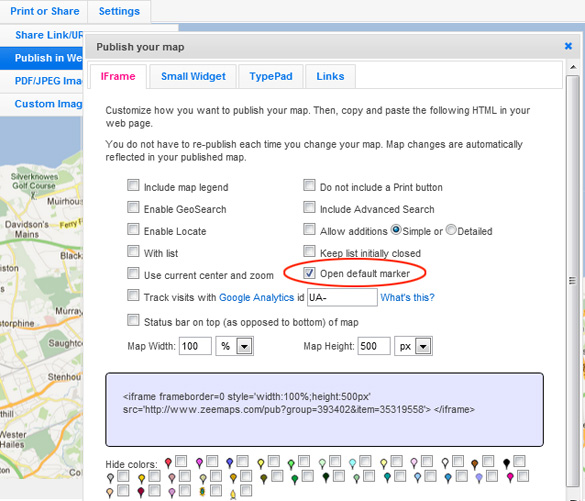Image resolution: width=585 pixels, height=501 pixels.
Task: Open the TypePad tab
Action: (x=271, y=76)
